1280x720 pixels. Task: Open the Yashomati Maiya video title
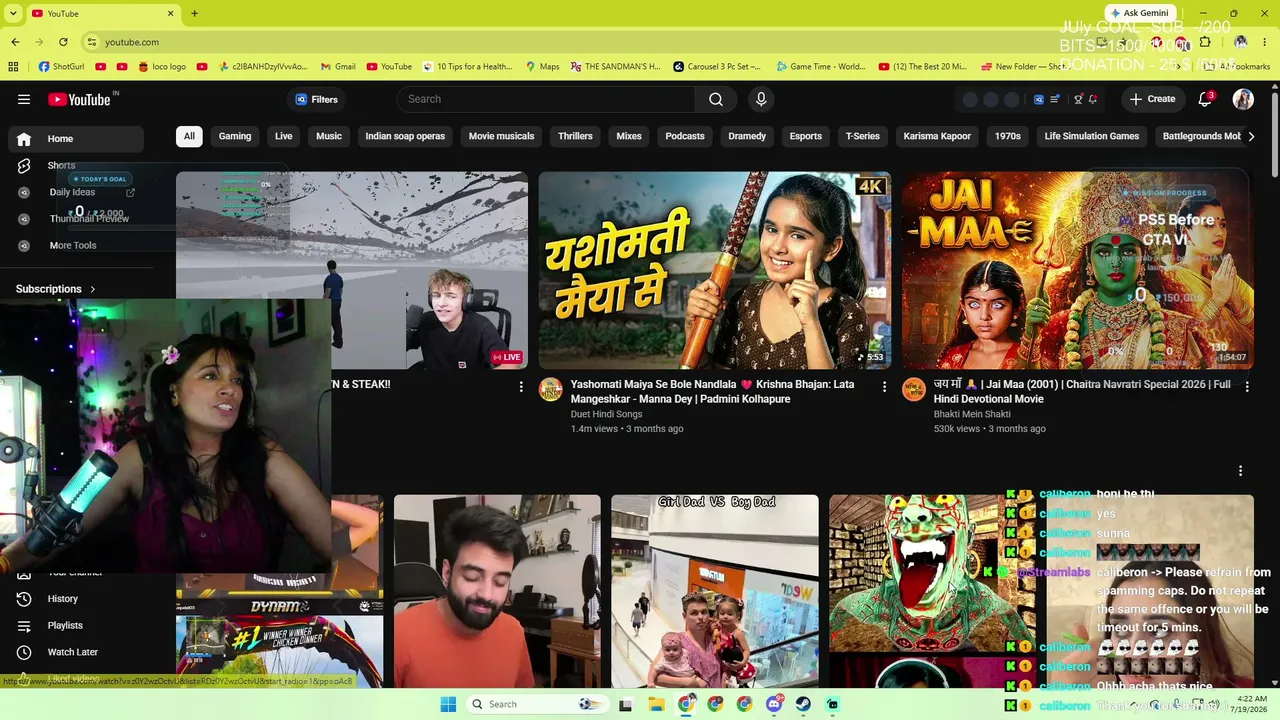coord(712,391)
